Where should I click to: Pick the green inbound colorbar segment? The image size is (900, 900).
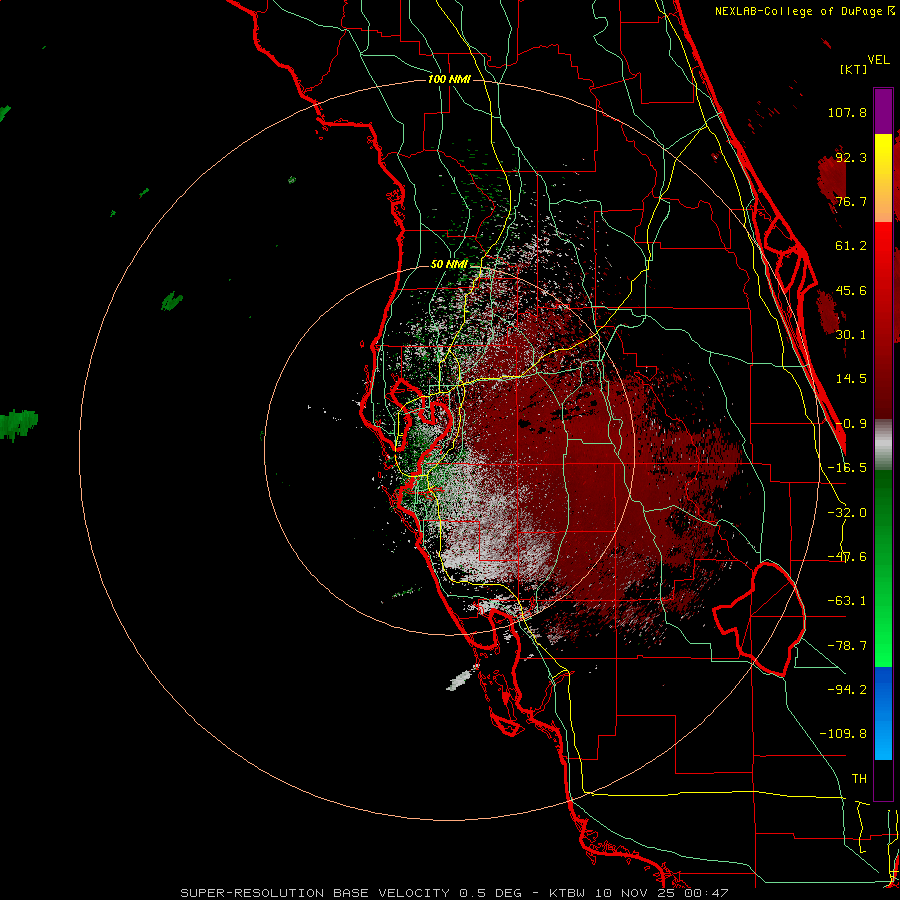(x=883, y=568)
